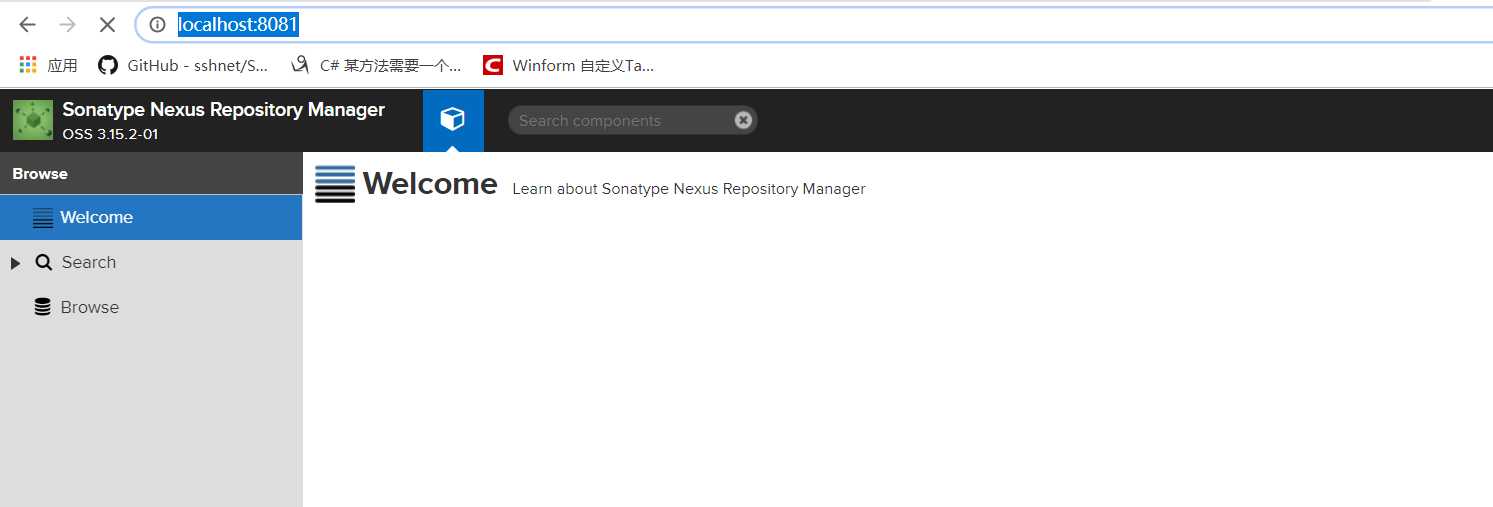Go back with the browser back arrow
The width and height of the screenshot is (1493, 507).
[x=28, y=24]
